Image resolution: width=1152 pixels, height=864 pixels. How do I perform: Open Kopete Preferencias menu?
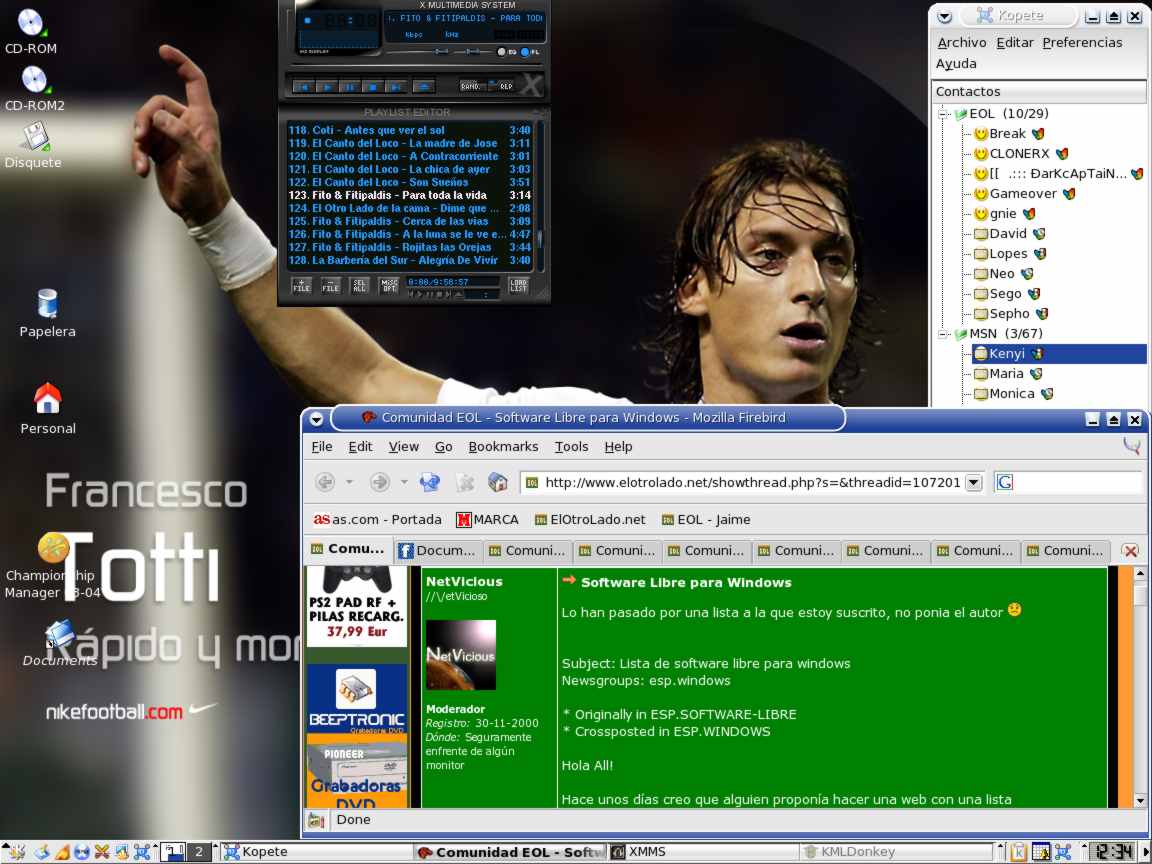pos(1082,43)
